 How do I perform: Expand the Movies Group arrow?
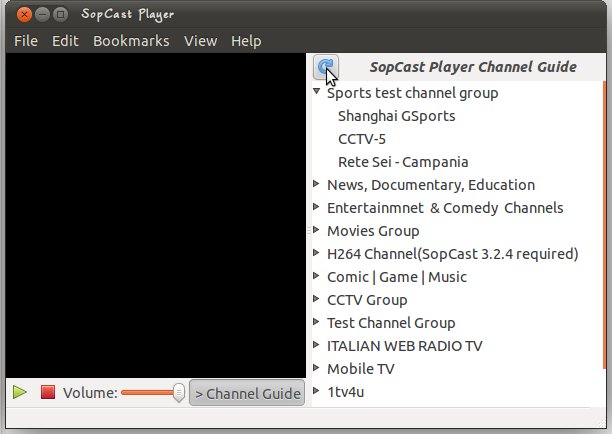click(x=317, y=230)
